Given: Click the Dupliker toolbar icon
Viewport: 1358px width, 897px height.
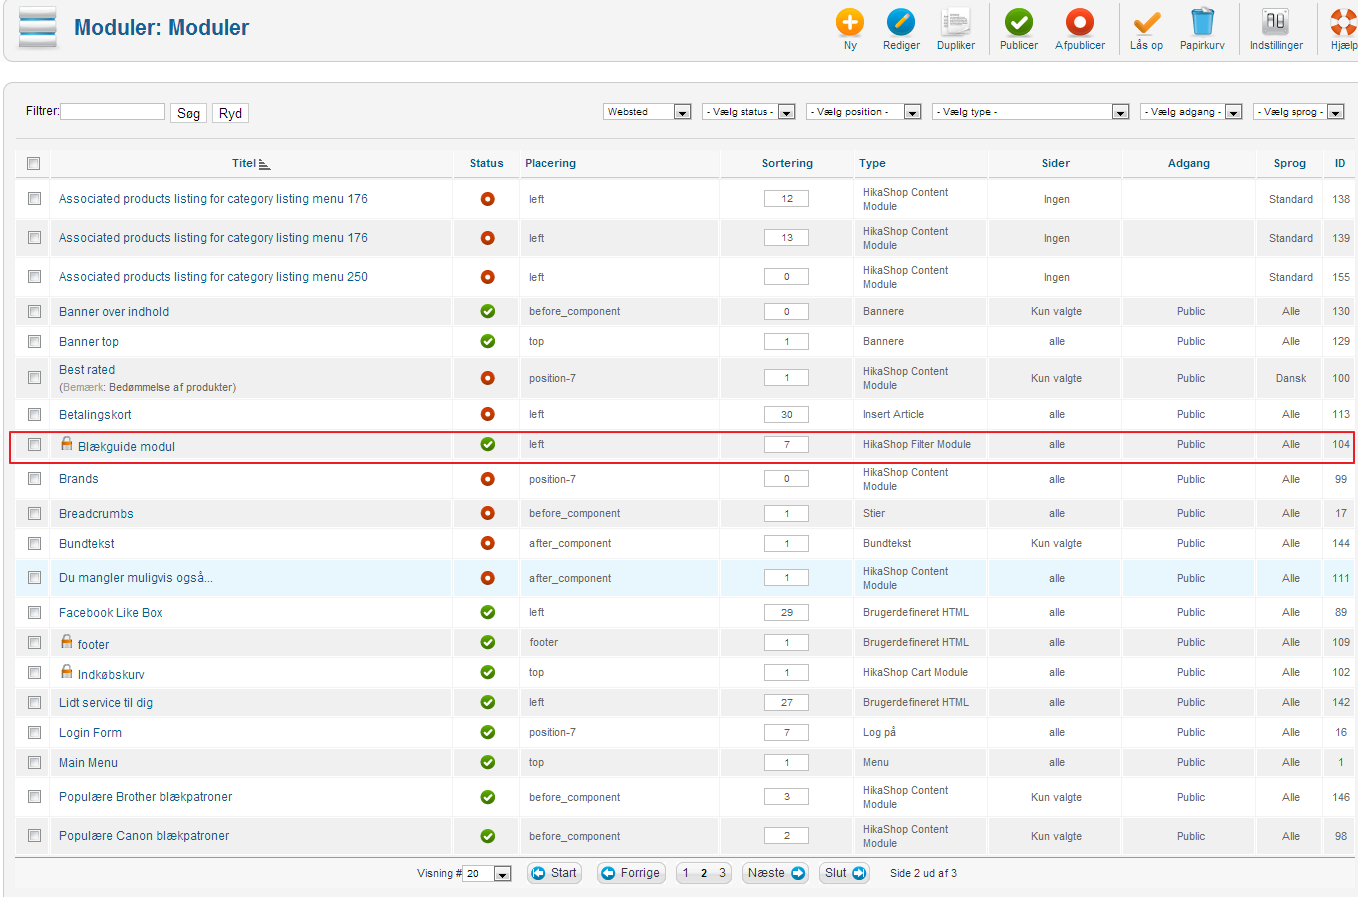Looking at the screenshot, I should (x=955, y=23).
